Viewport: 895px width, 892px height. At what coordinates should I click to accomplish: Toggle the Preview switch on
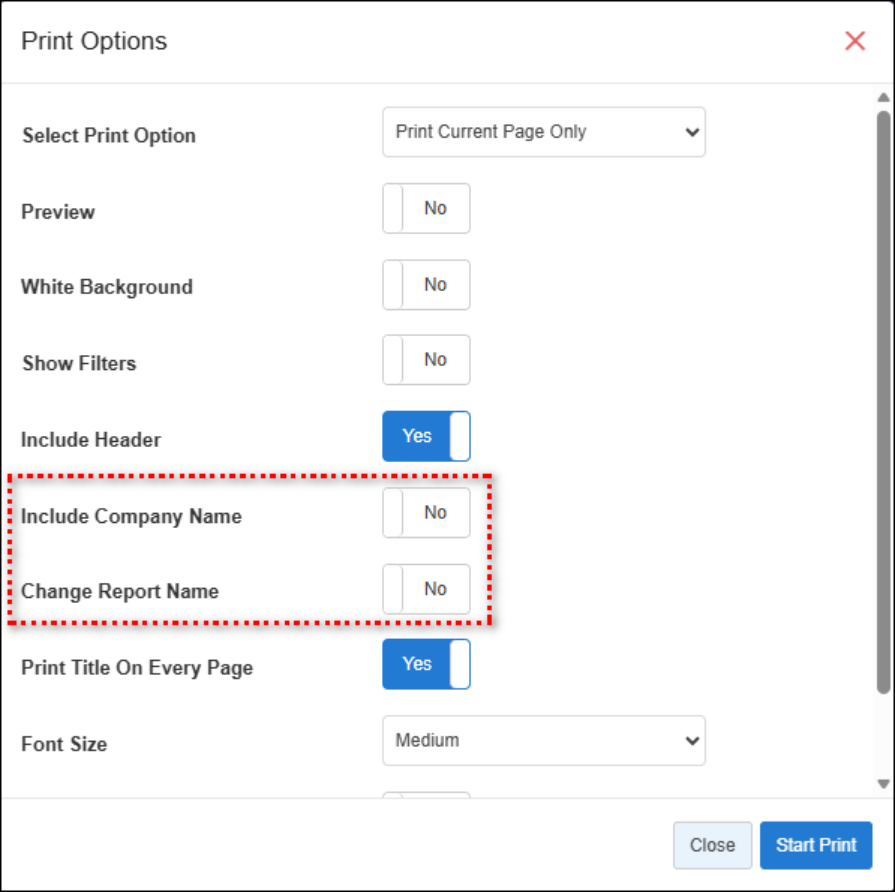click(x=426, y=209)
